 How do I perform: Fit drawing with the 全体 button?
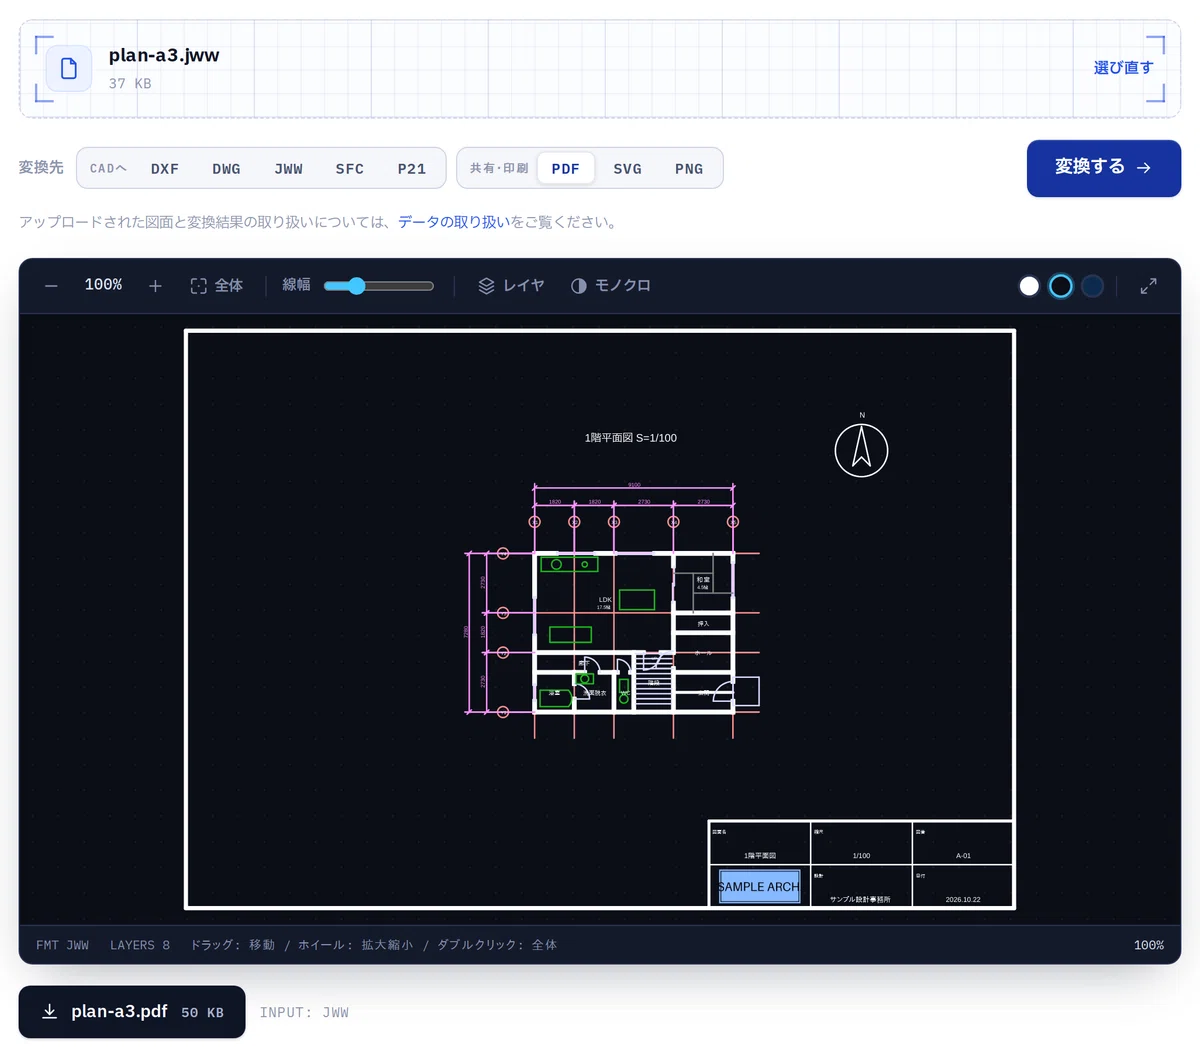pyautogui.click(x=217, y=286)
